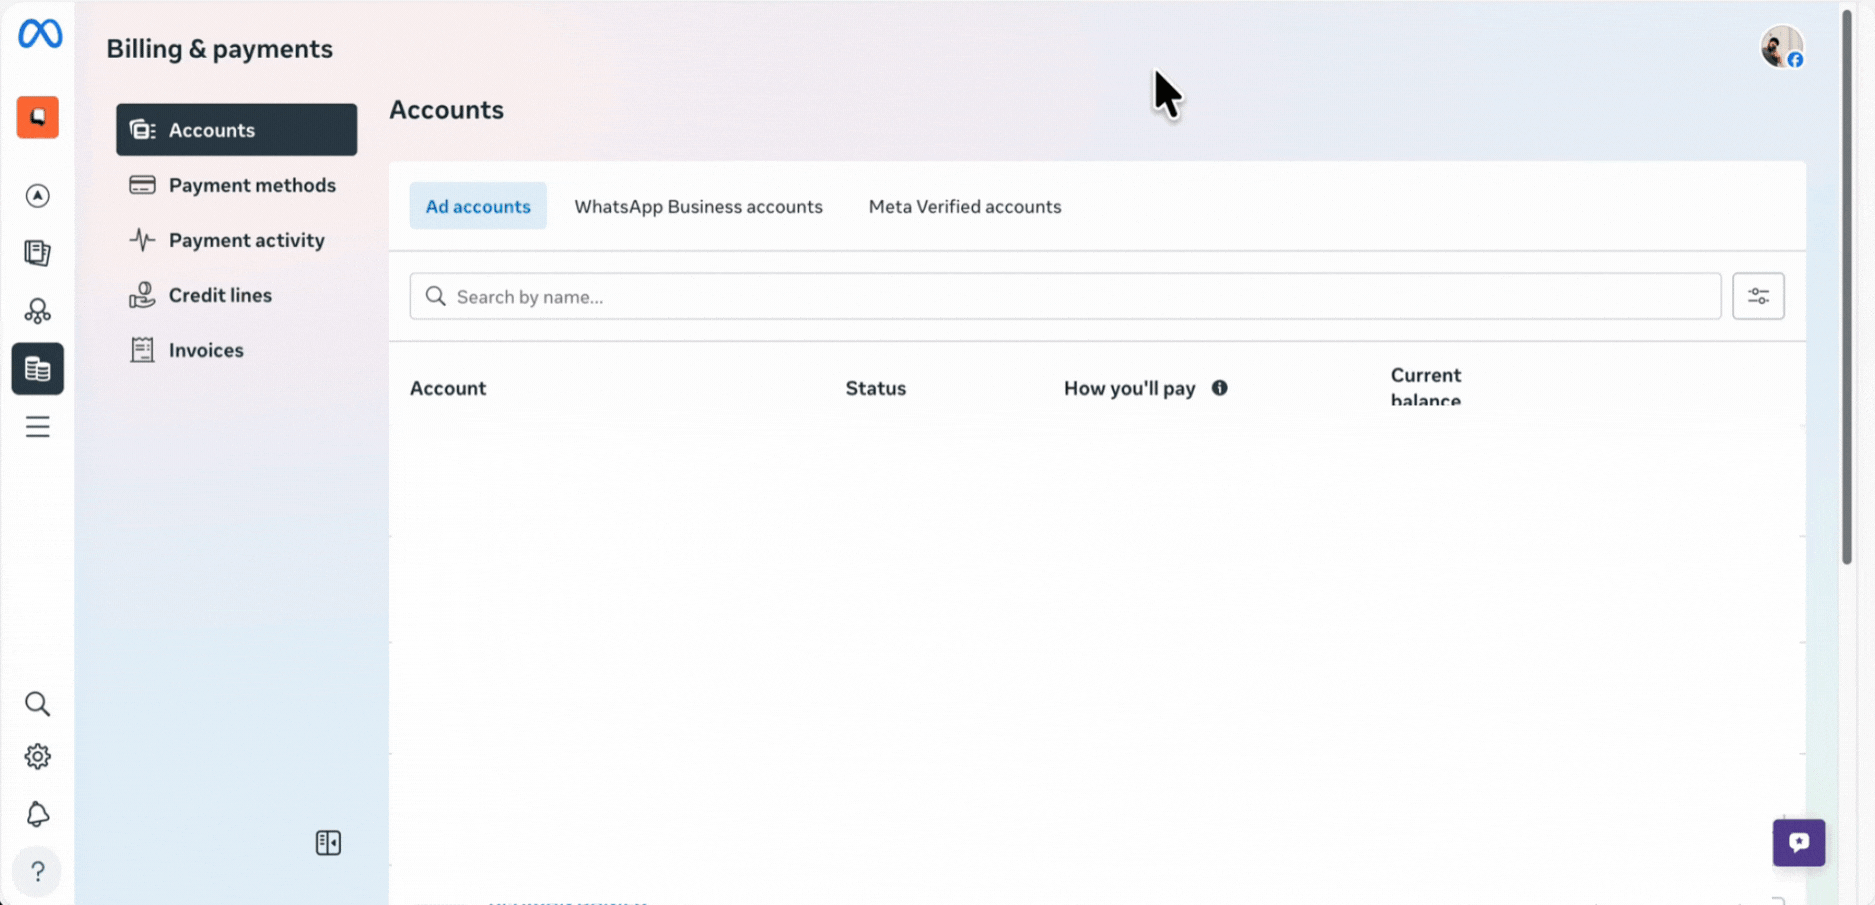Open the profile avatar menu
The image size is (1875, 905).
(x=1782, y=47)
